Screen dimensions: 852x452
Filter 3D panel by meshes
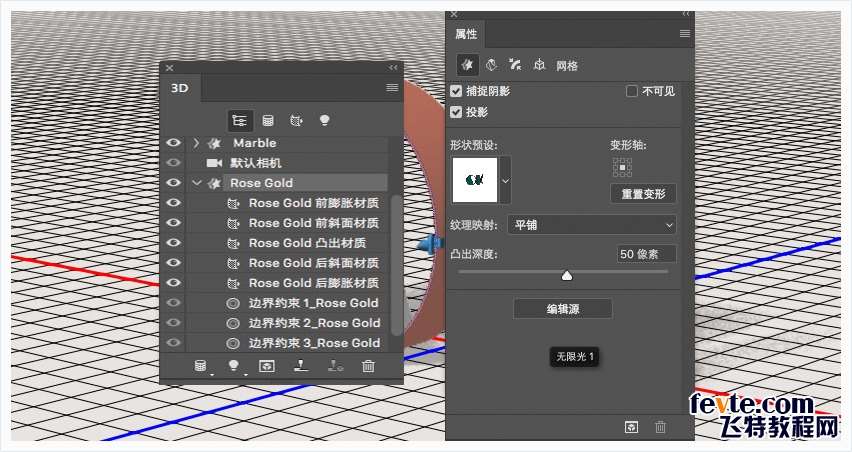click(x=268, y=120)
